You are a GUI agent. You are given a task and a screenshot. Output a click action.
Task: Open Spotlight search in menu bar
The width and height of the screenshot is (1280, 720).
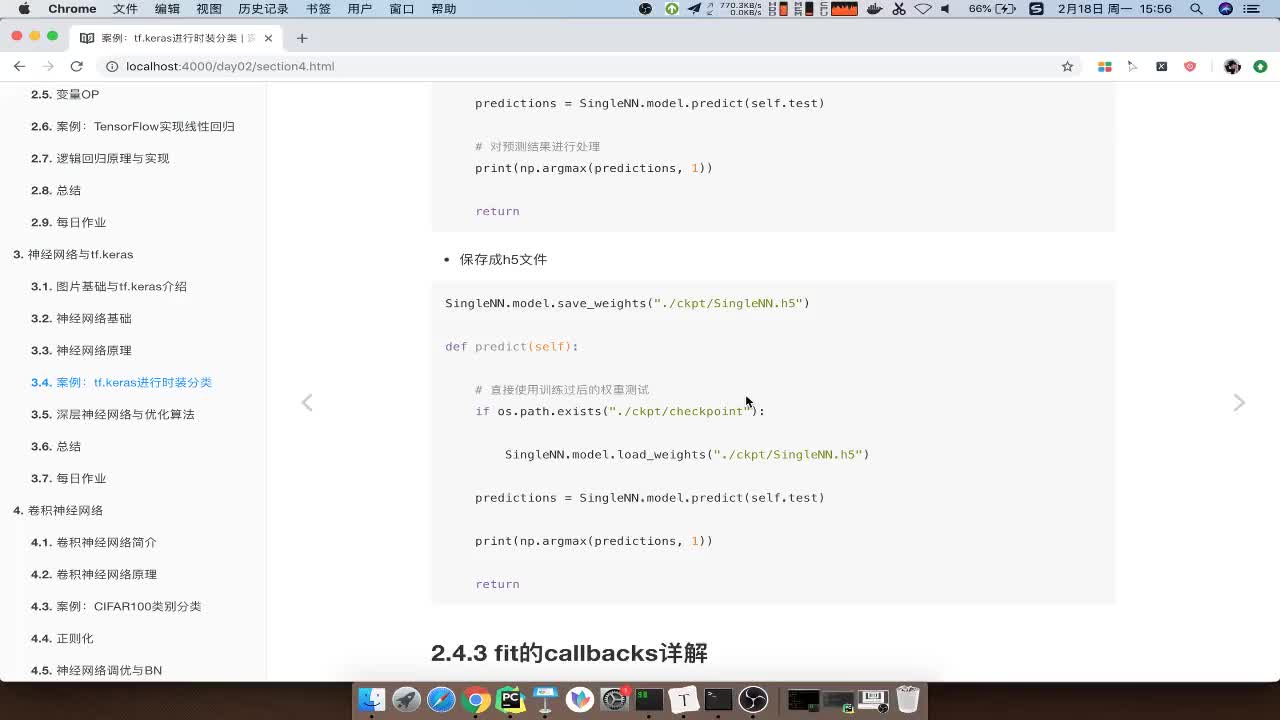pos(1196,9)
